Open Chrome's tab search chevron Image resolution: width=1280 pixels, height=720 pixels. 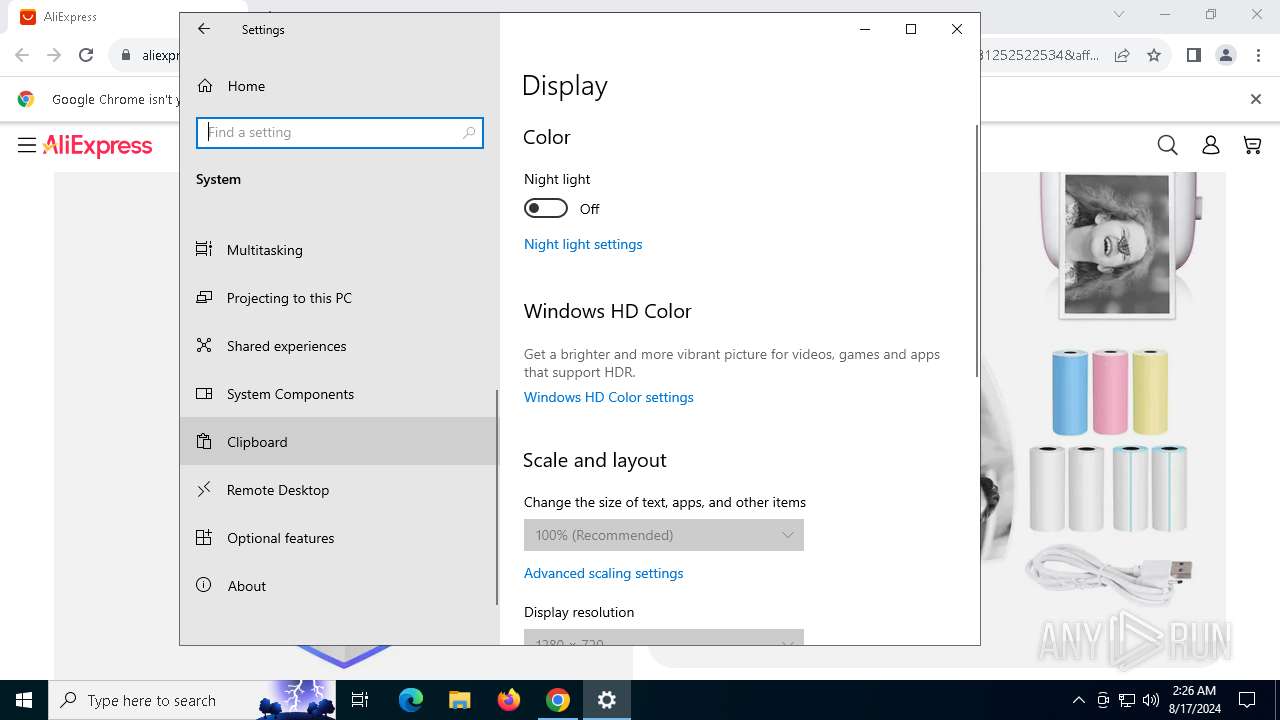pyautogui.click(x=1119, y=14)
